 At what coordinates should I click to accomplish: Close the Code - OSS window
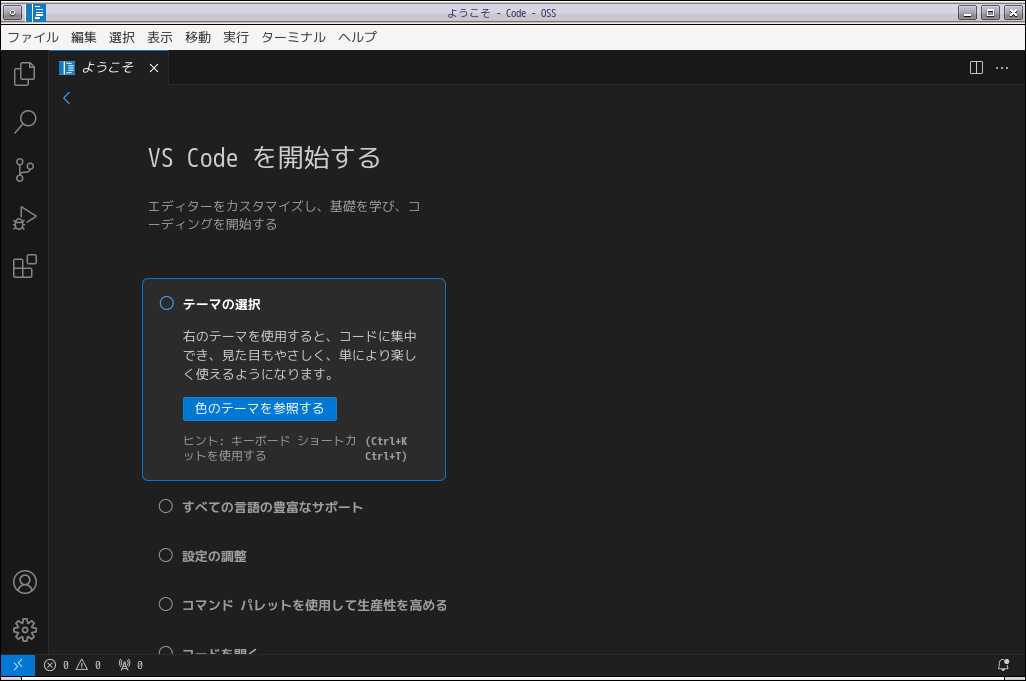pyautogui.click(x=1013, y=12)
